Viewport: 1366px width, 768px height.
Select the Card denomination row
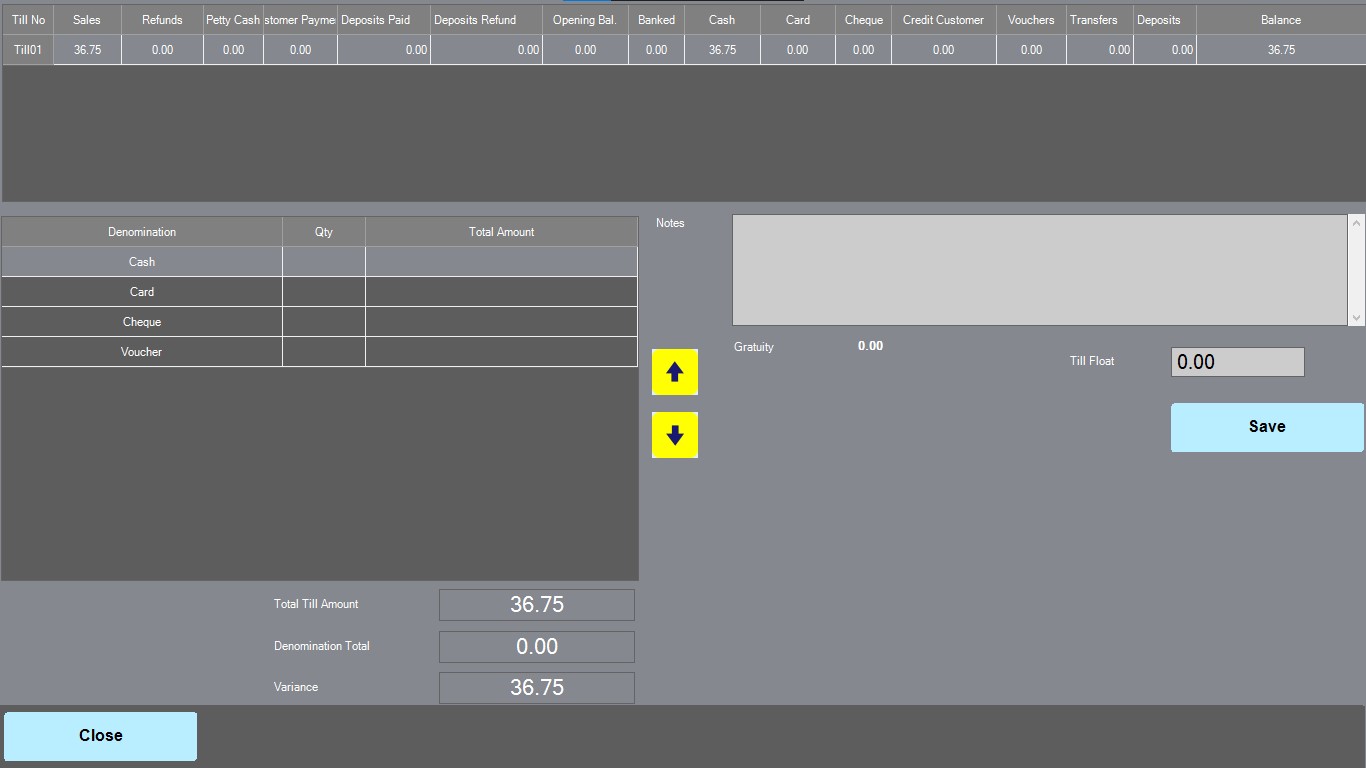(x=142, y=292)
